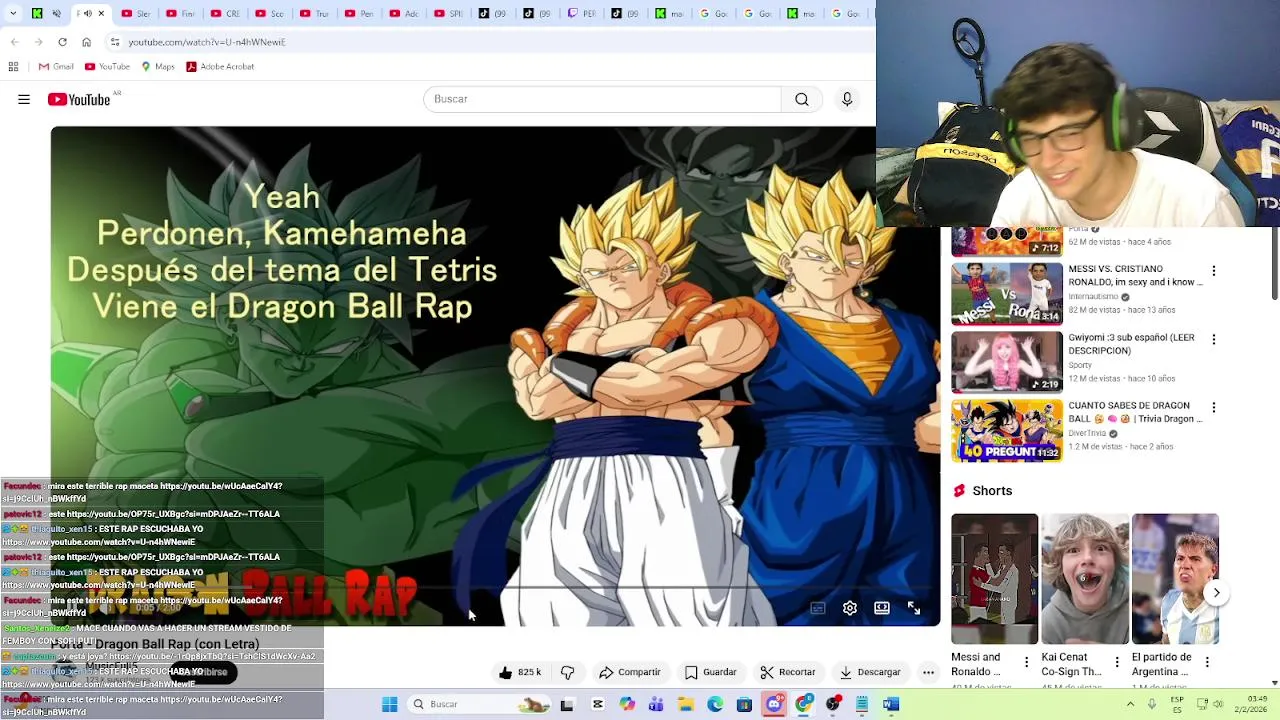The image size is (1280, 720).
Task: Click the Compartir share button
Action: coord(630,672)
